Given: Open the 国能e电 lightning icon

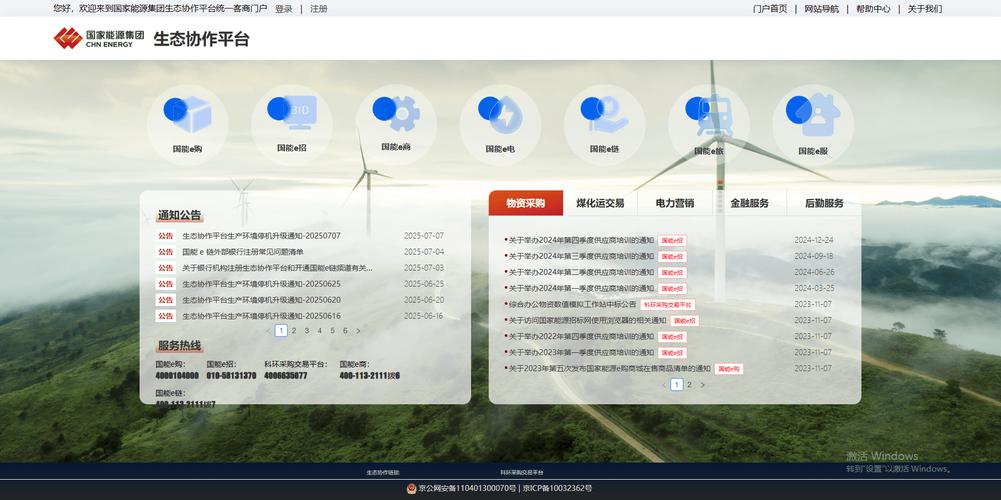Looking at the screenshot, I should click(500, 114).
